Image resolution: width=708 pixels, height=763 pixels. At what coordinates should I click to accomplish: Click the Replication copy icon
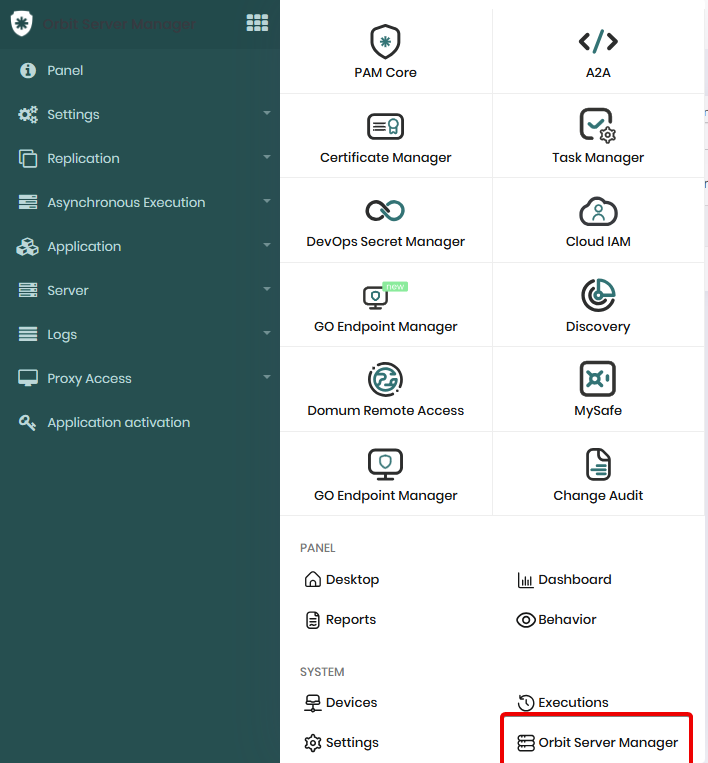click(28, 159)
